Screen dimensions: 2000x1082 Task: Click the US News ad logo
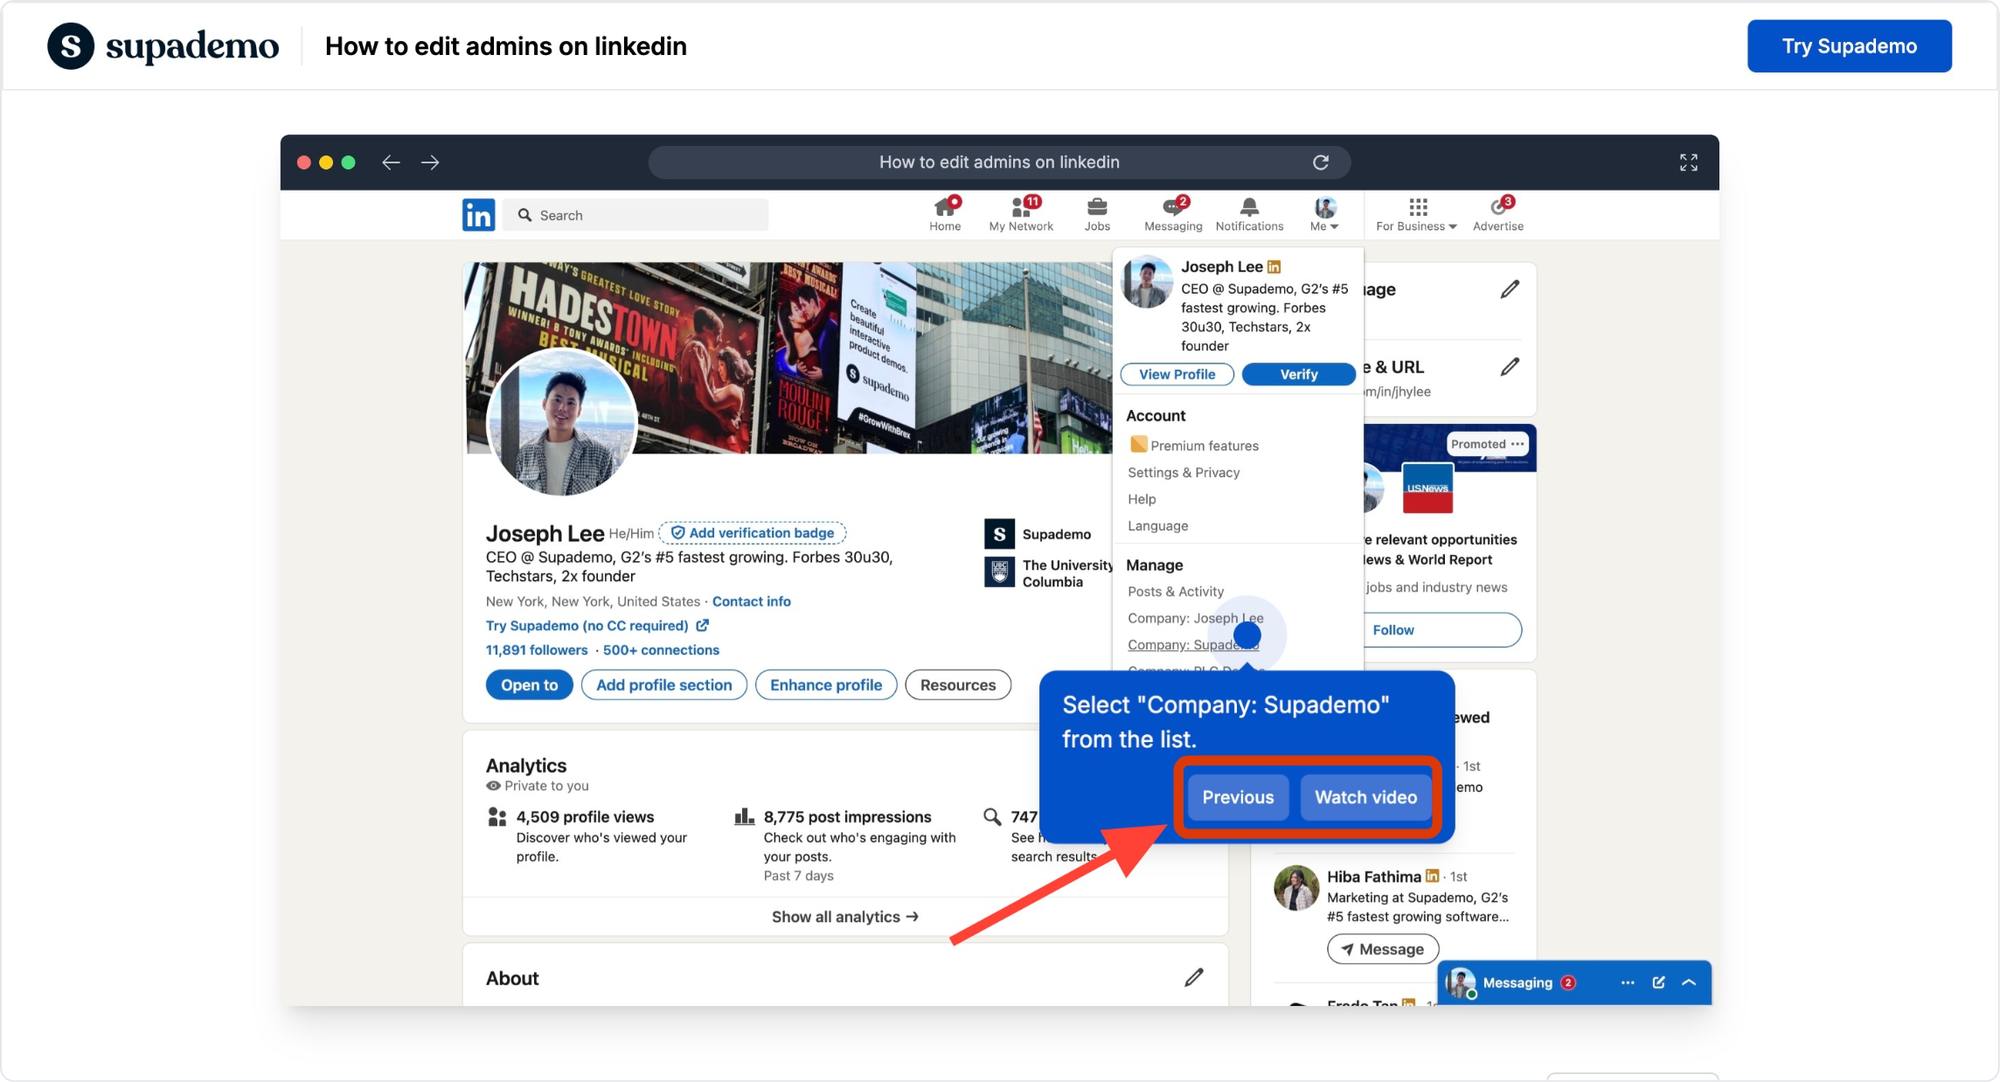[x=1427, y=488]
